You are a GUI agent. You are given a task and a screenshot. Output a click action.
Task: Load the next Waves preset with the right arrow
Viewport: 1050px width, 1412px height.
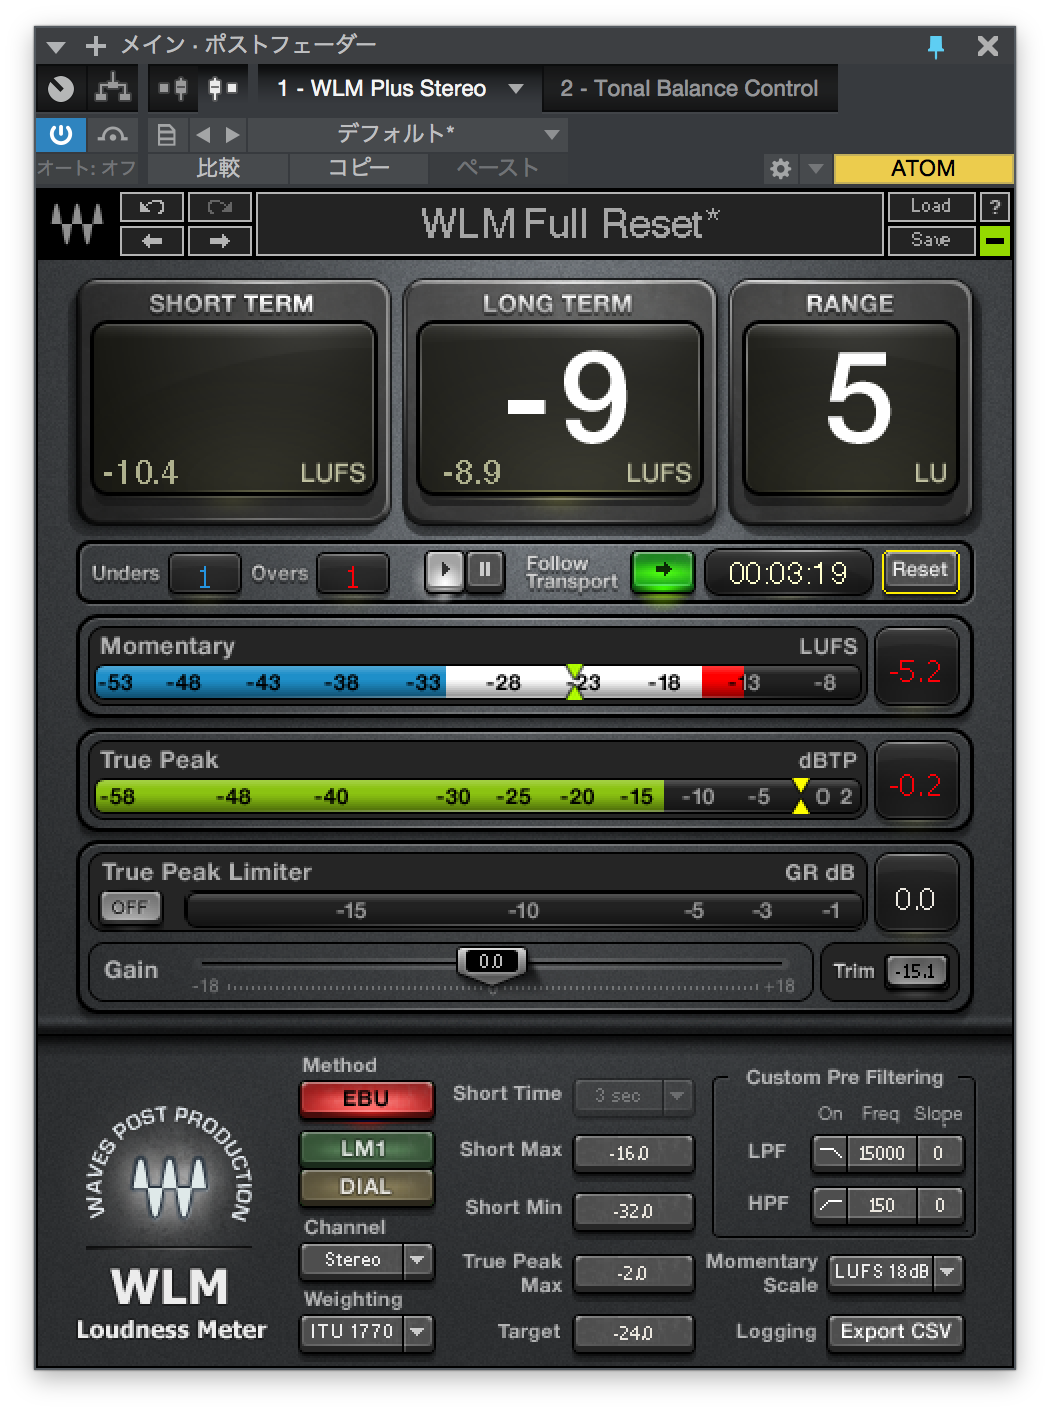(x=220, y=241)
